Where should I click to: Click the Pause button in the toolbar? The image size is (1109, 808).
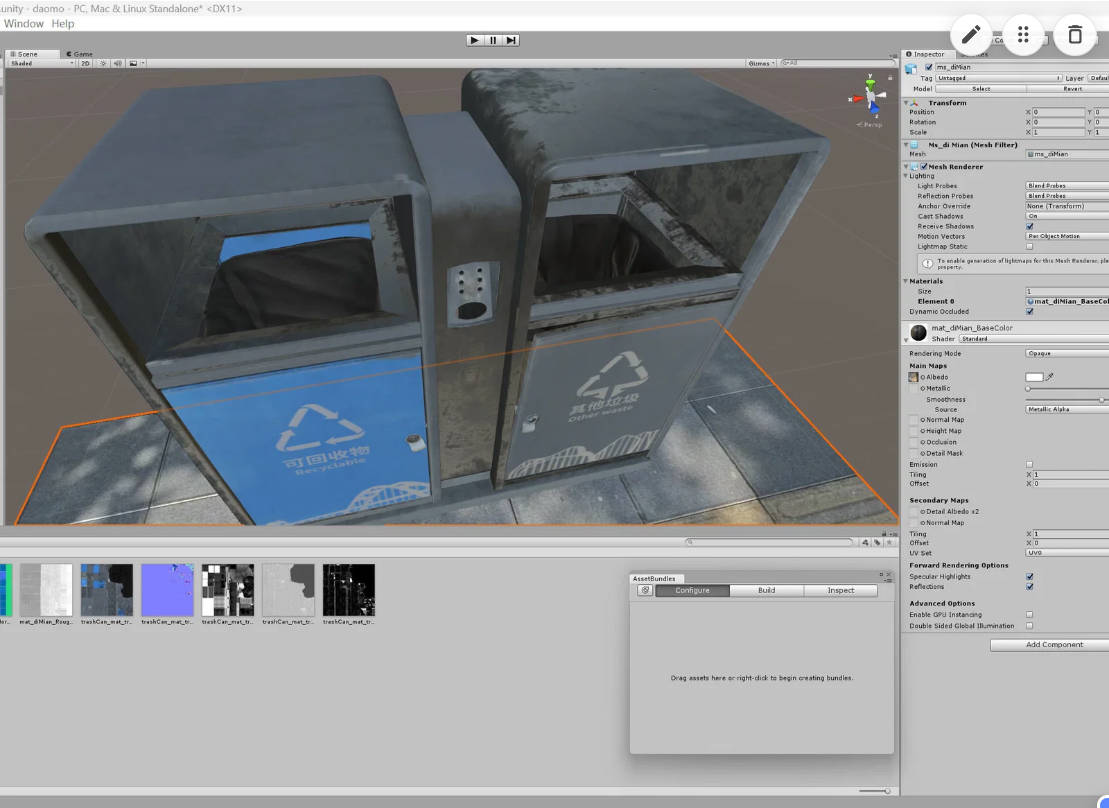point(493,40)
